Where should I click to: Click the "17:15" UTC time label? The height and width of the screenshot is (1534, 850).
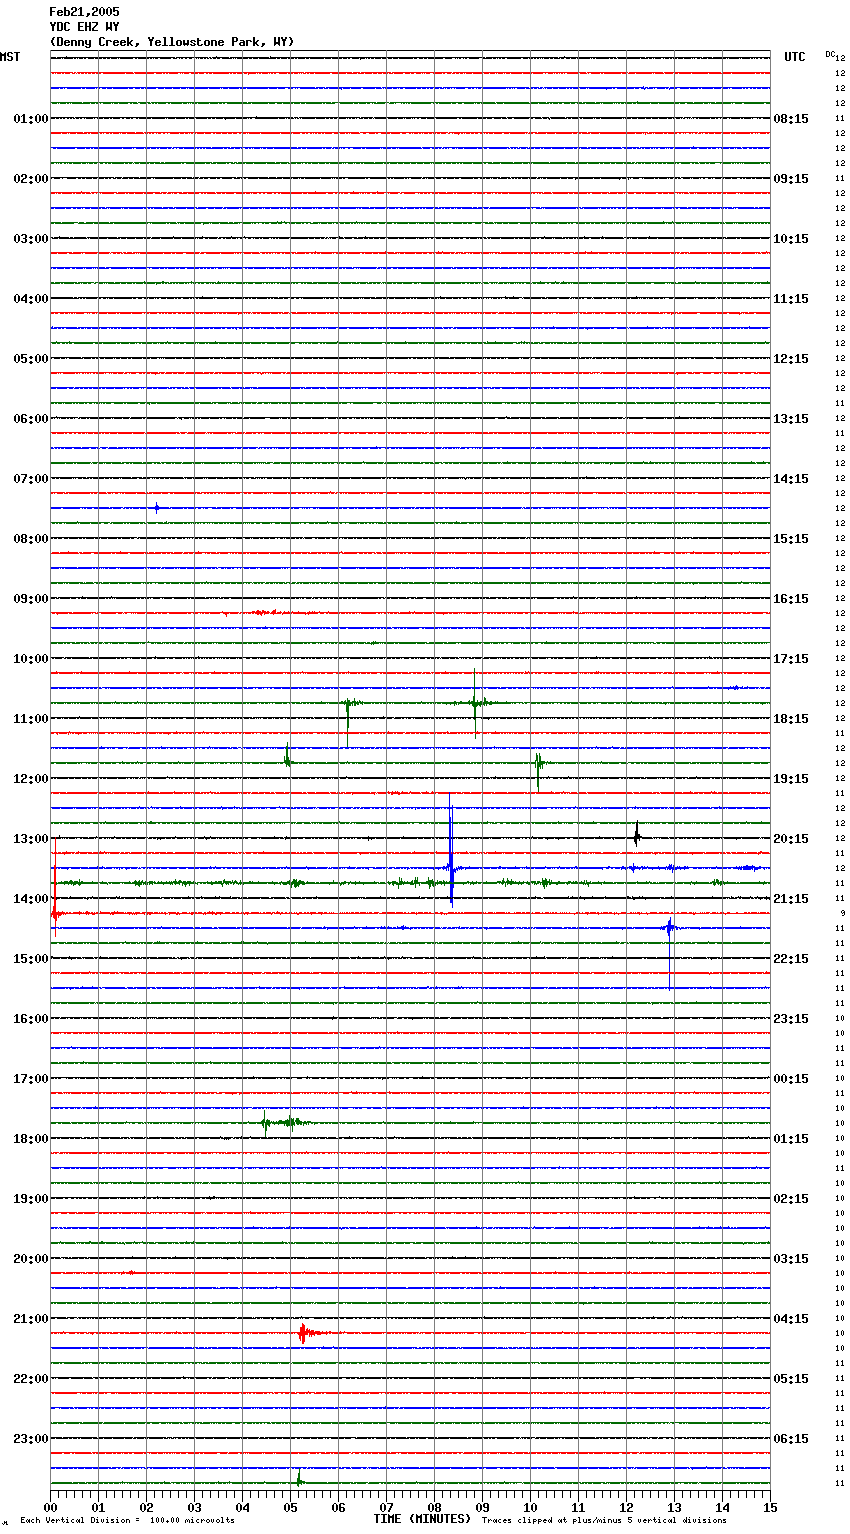tap(791, 659)
